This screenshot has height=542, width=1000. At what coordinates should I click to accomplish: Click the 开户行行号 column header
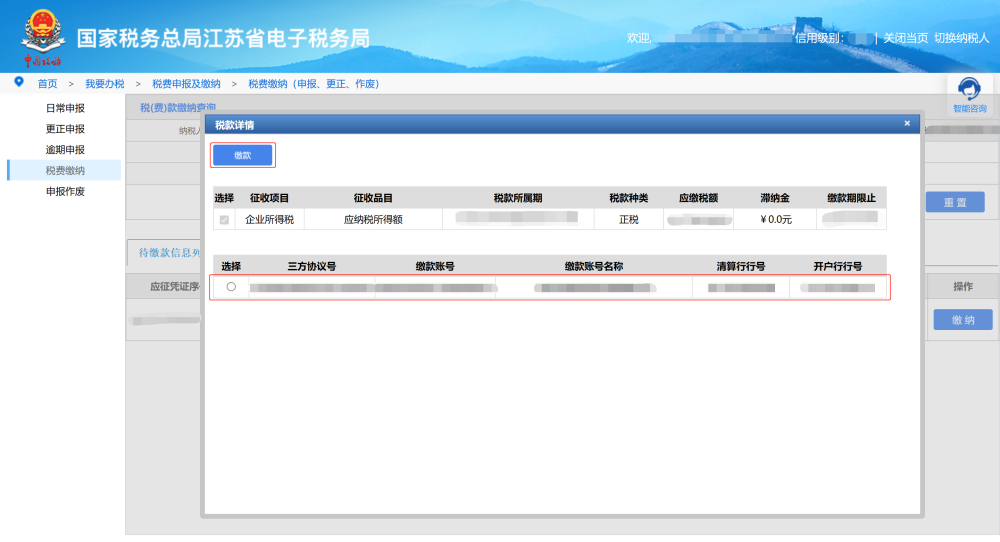point(837,267)
